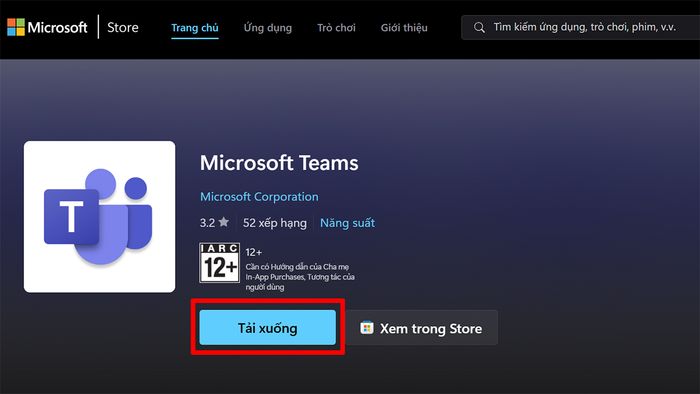Open the Năng suất category link

pyautogui.click(x=347, y=223)
